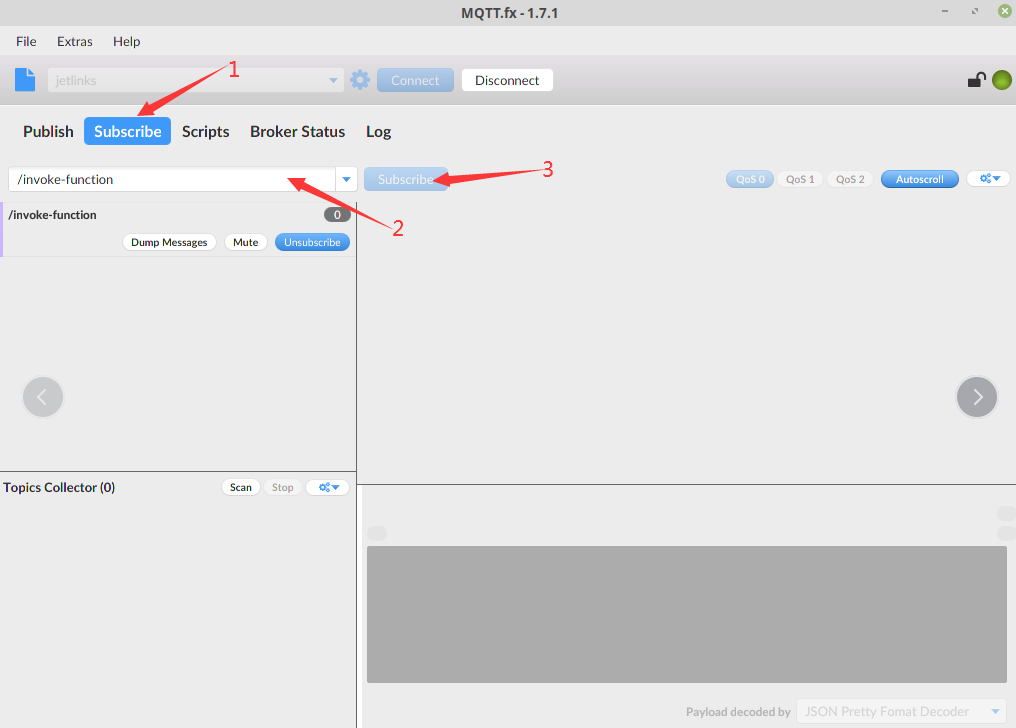The width and height of the screenshot is (1016, 728).
Task: Click the right arrow navigation circle
Action: coord(977,397)
